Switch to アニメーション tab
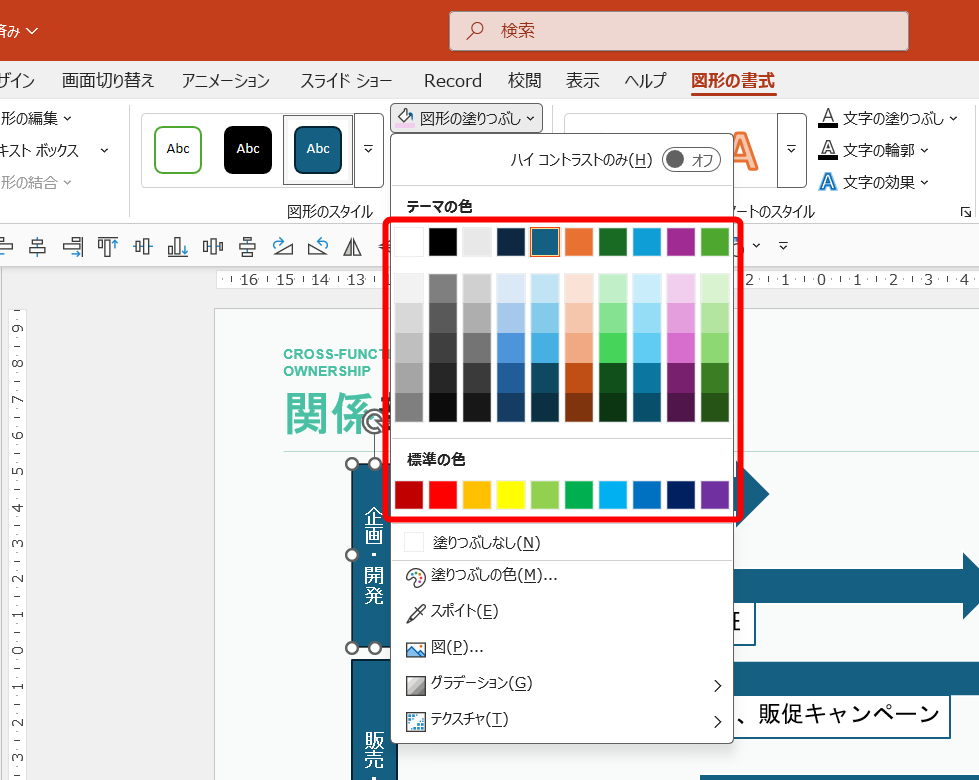The image size is (979, 780). pos(225,81)
